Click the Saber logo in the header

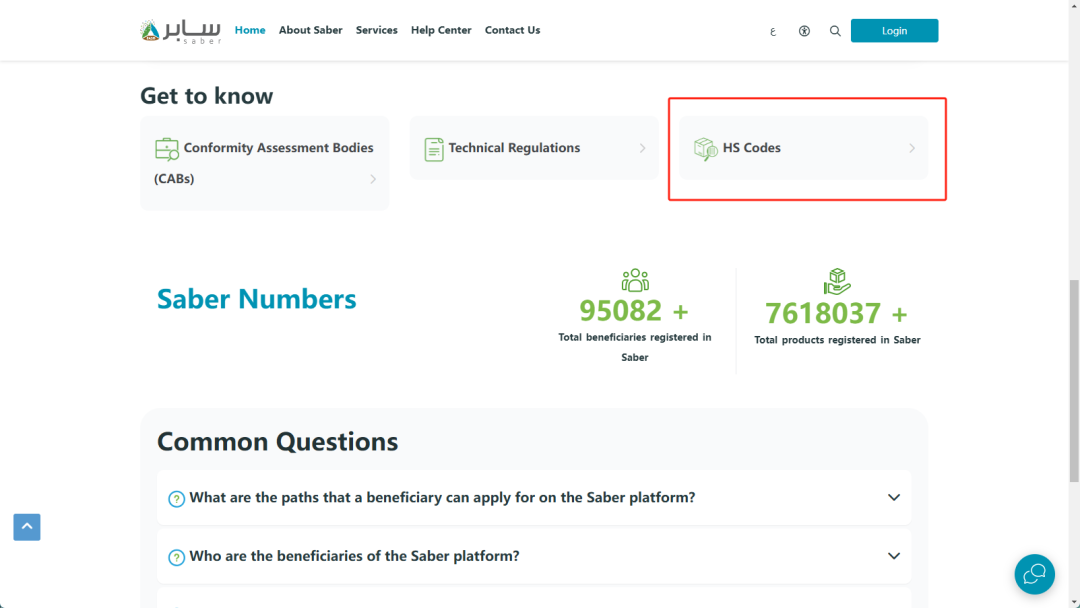click(x=180, y=31)
